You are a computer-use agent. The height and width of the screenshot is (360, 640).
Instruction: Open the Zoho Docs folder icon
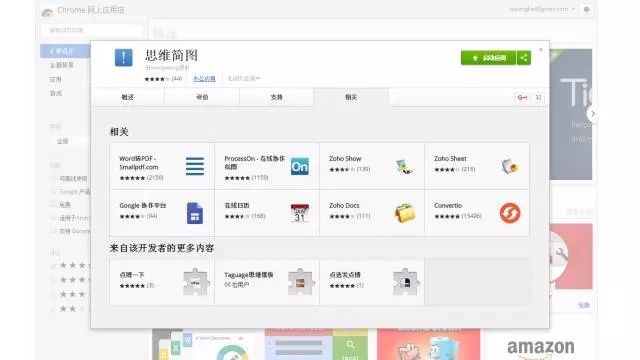404,213
